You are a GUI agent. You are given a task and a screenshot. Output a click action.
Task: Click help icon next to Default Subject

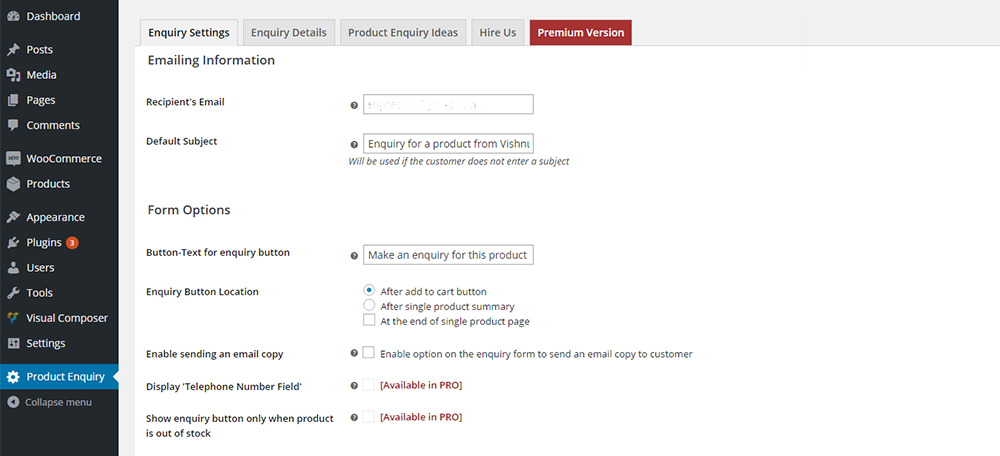354,145
